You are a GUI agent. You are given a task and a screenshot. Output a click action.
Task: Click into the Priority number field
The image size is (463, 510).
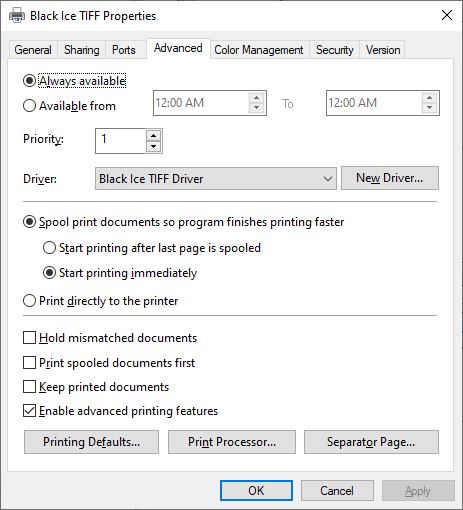(120, 141)
